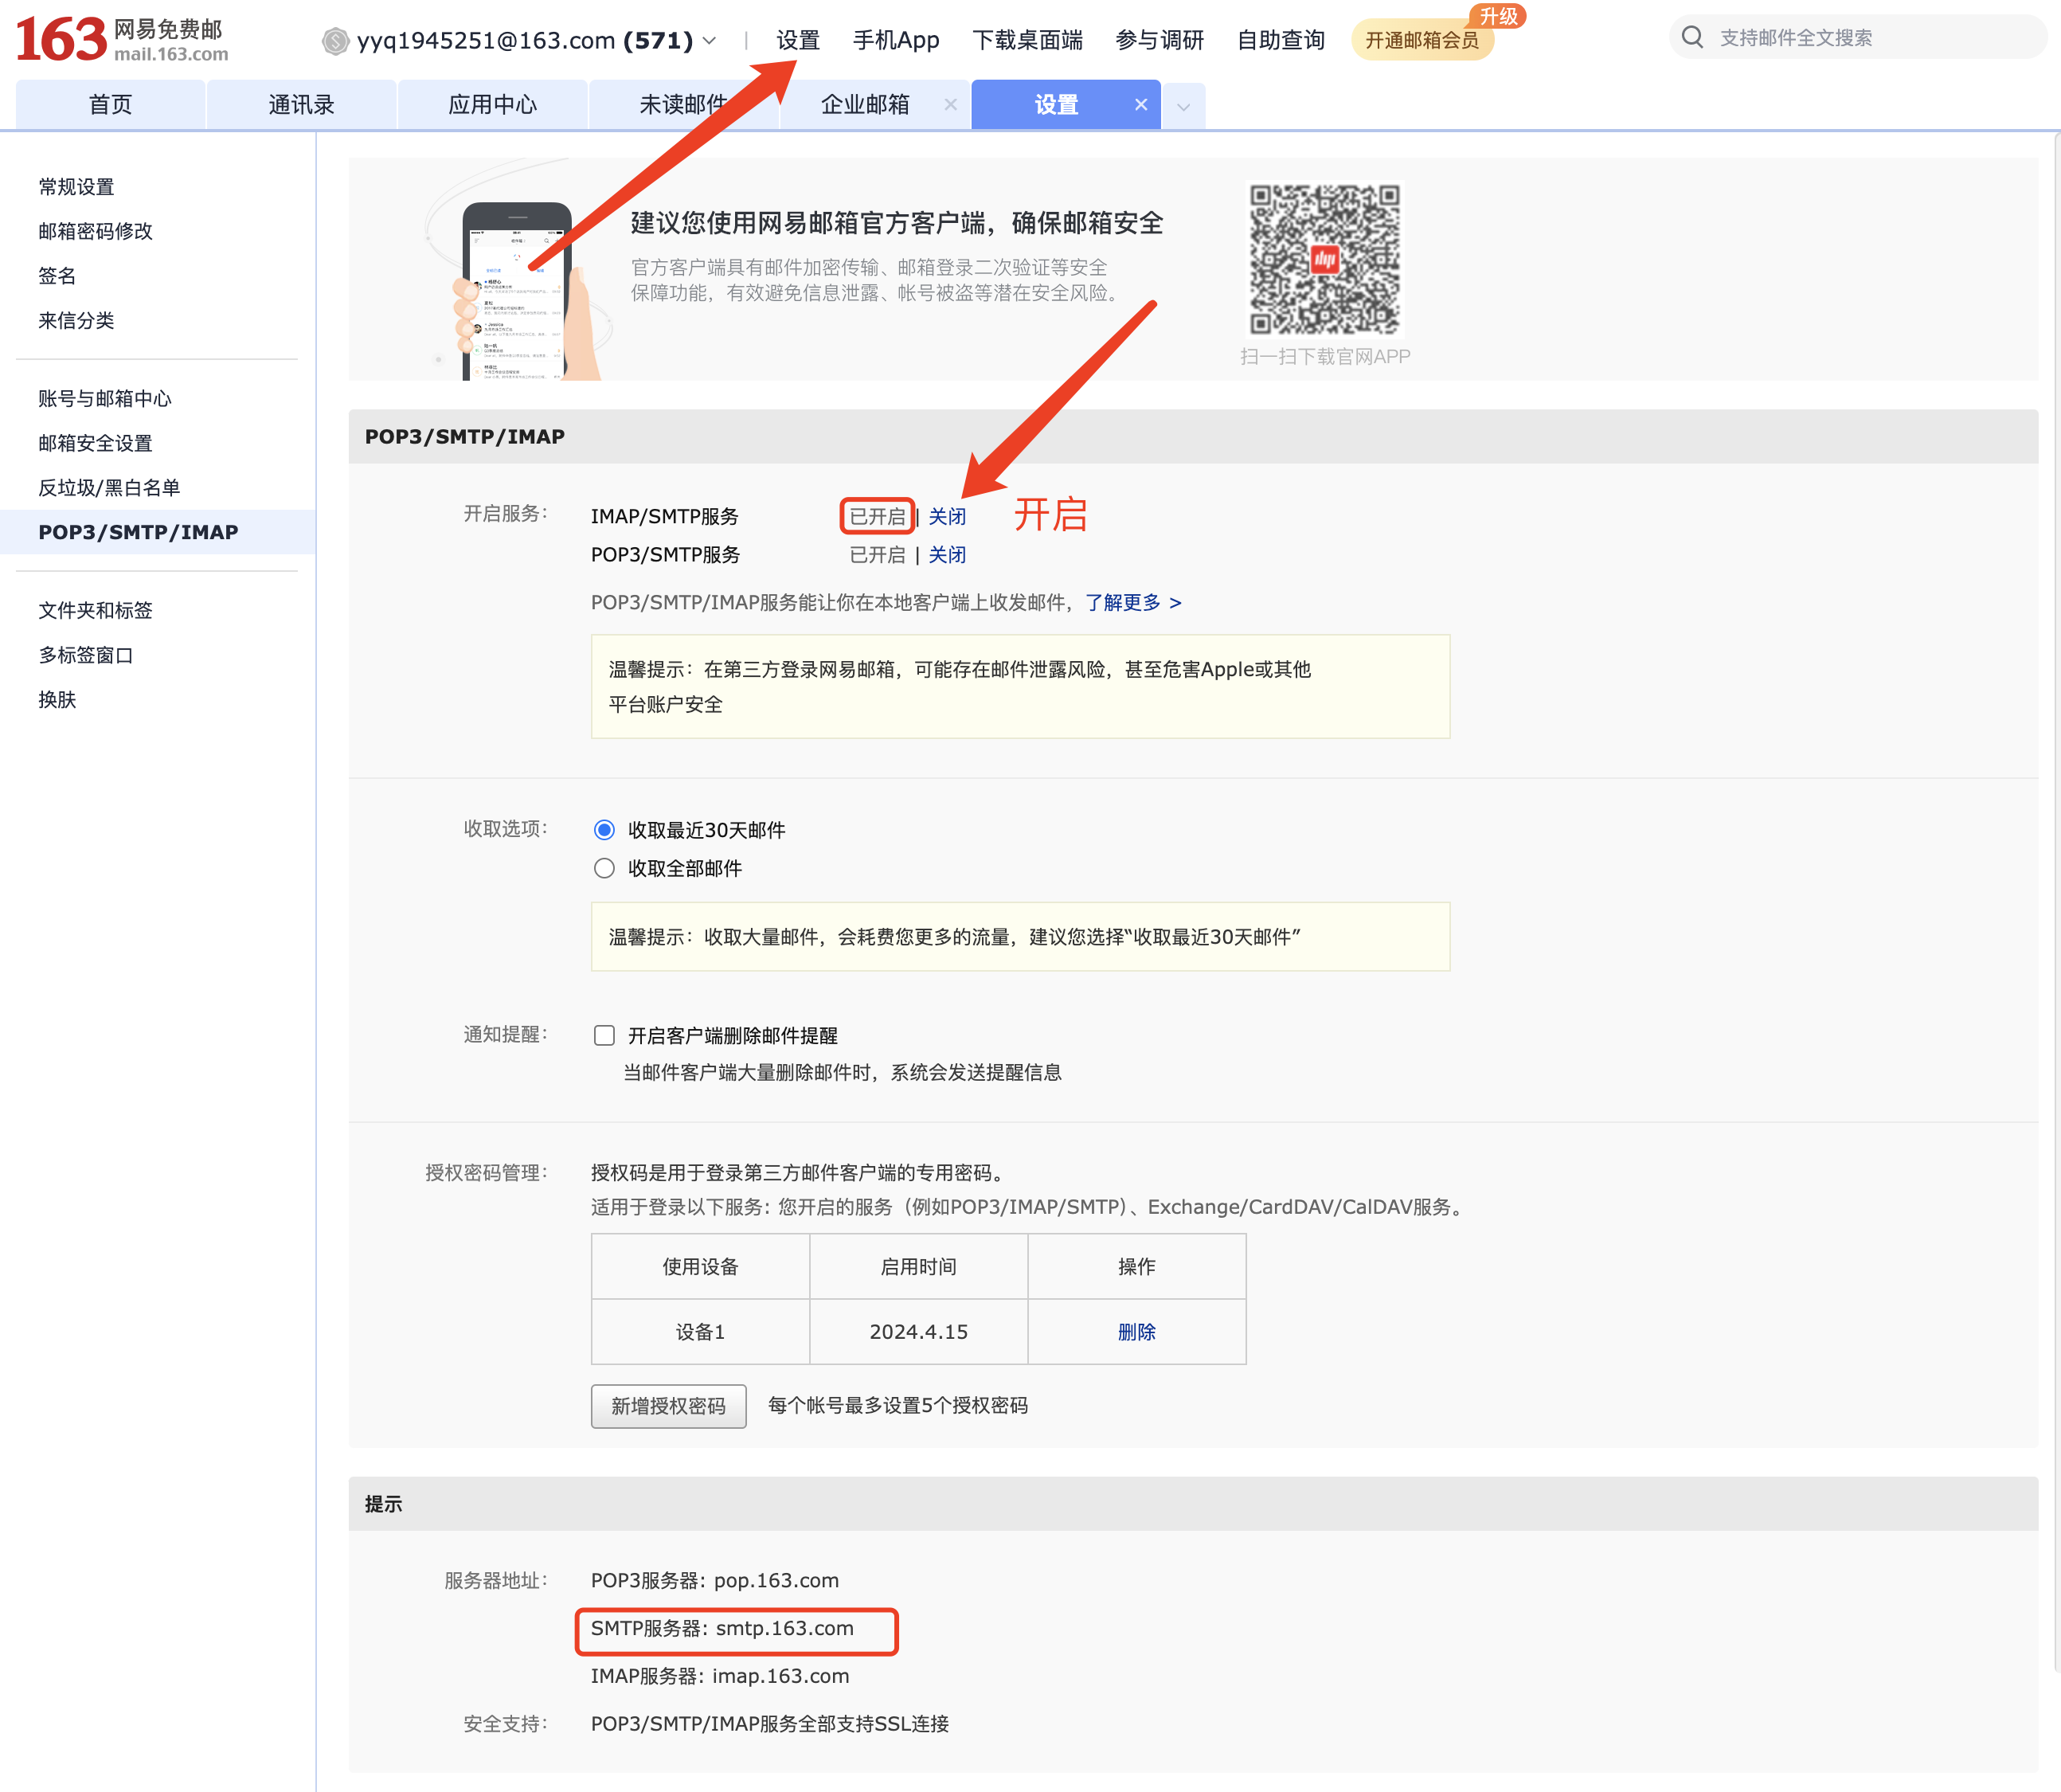Open 参与调研 link in header
This screenshot has width=2061, height=1792.
point(1159,40)
